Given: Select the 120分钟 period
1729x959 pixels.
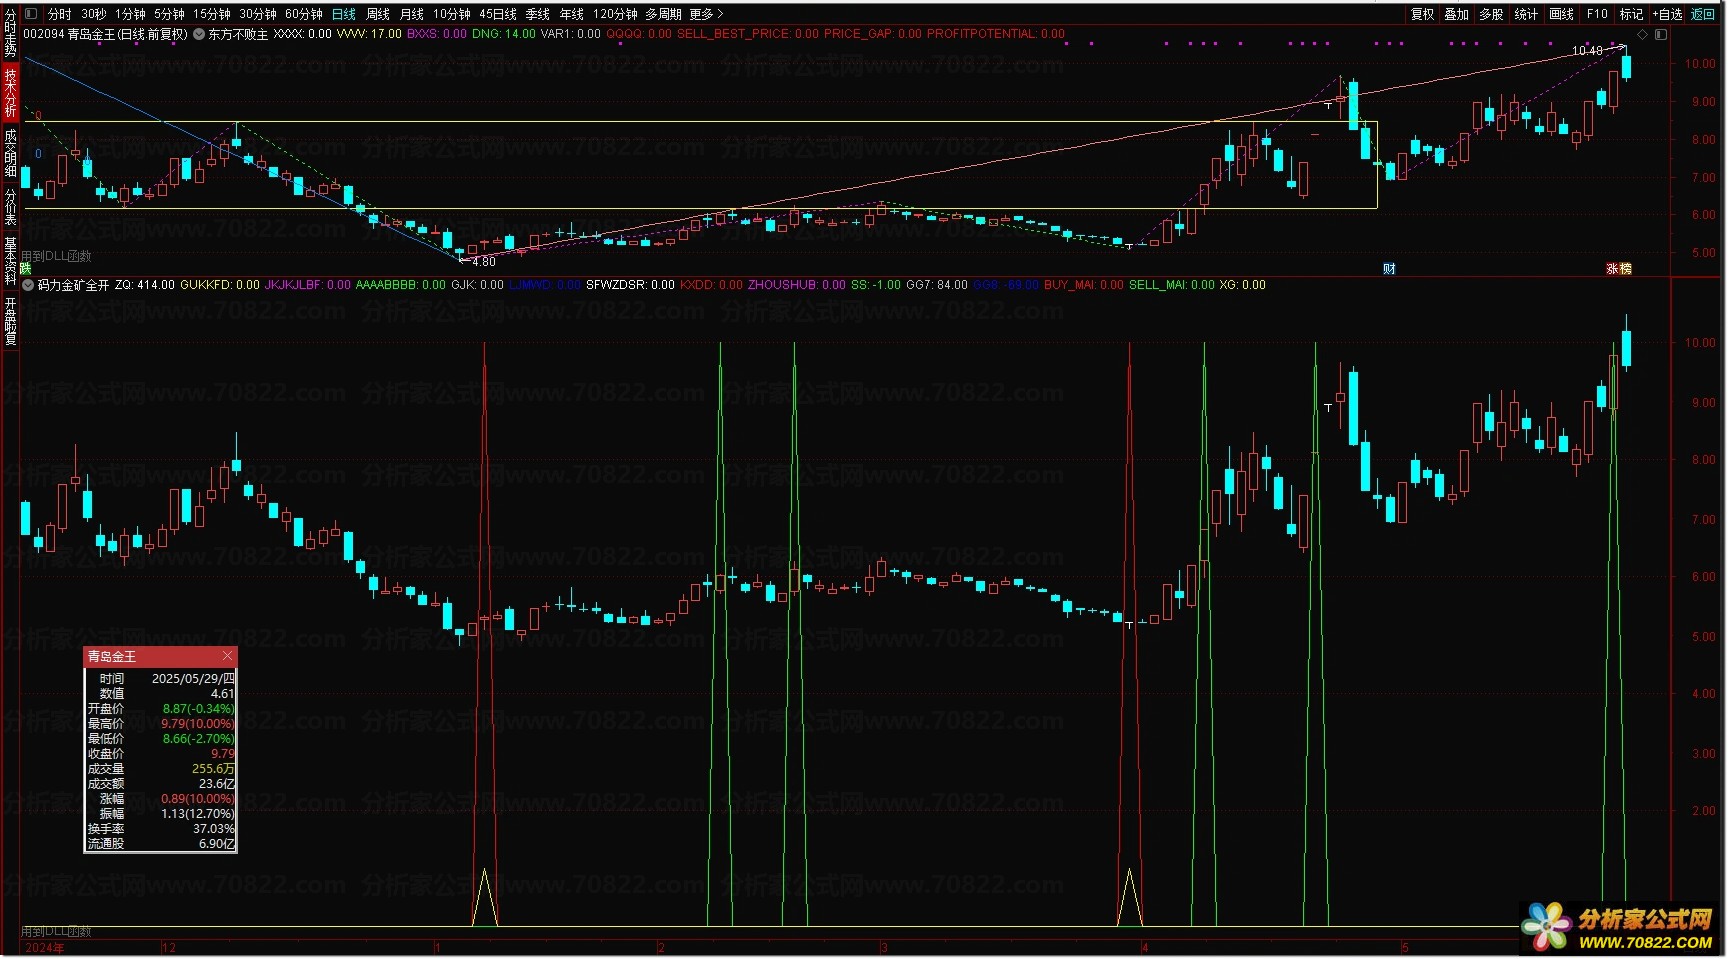Looking at the screenshot, I should (x=615, y=14).
